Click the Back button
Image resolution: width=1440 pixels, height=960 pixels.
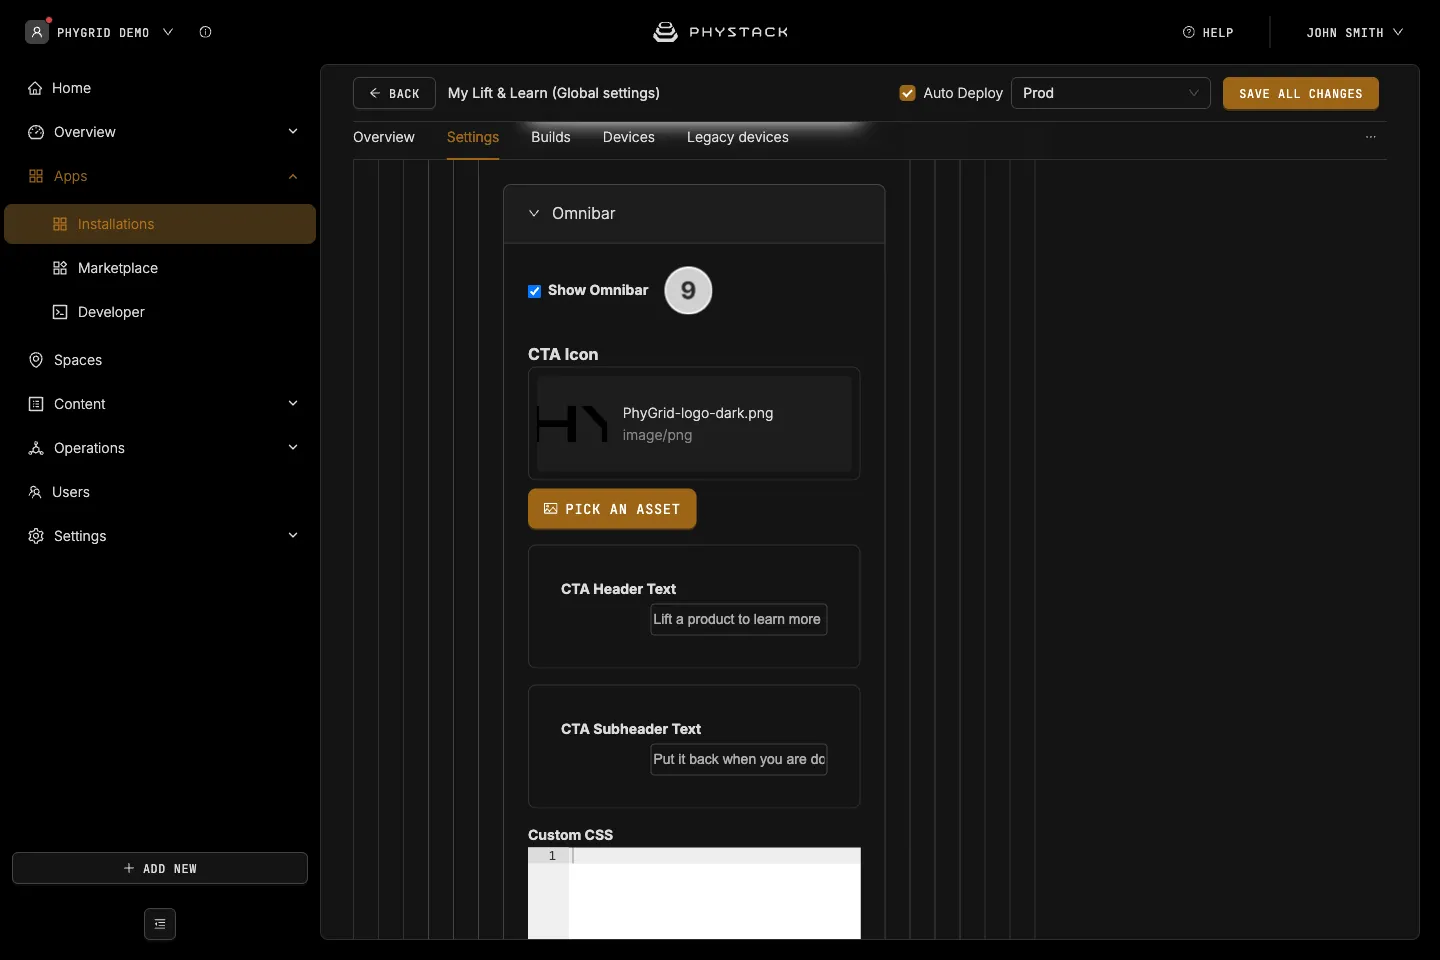[x=394, y=93]
